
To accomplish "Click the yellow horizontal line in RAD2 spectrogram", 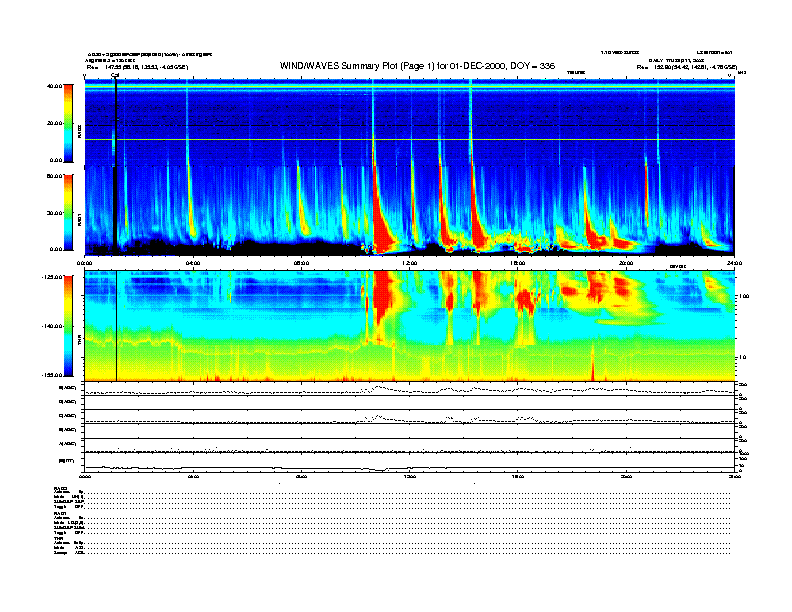I will [x=410, y=140].
